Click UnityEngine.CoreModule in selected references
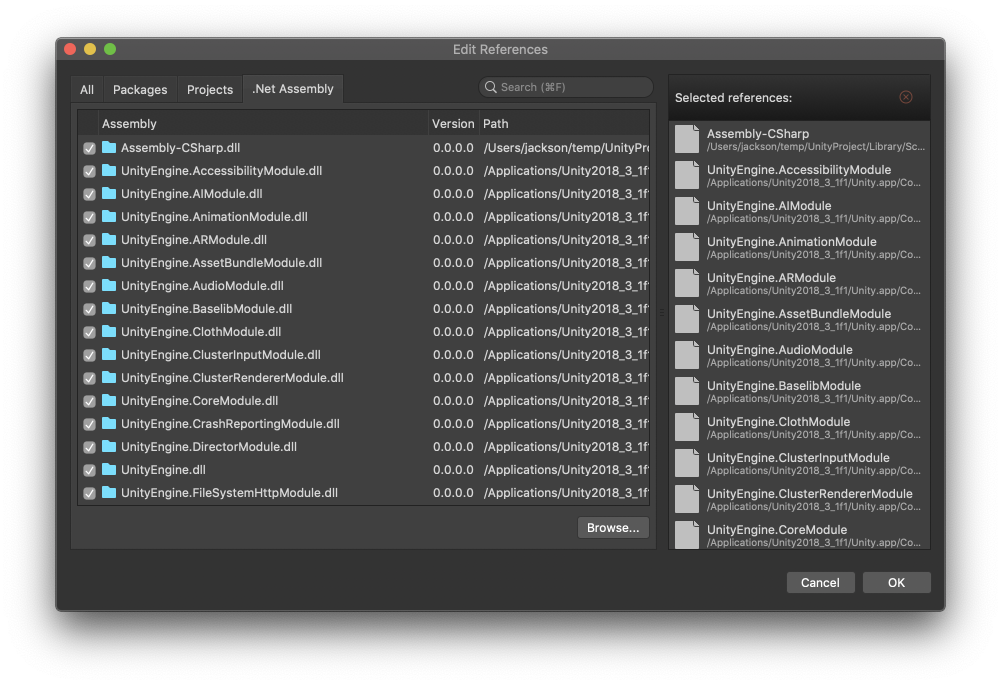The height and width of the screenshot is (685, 1001). point(777,529)
